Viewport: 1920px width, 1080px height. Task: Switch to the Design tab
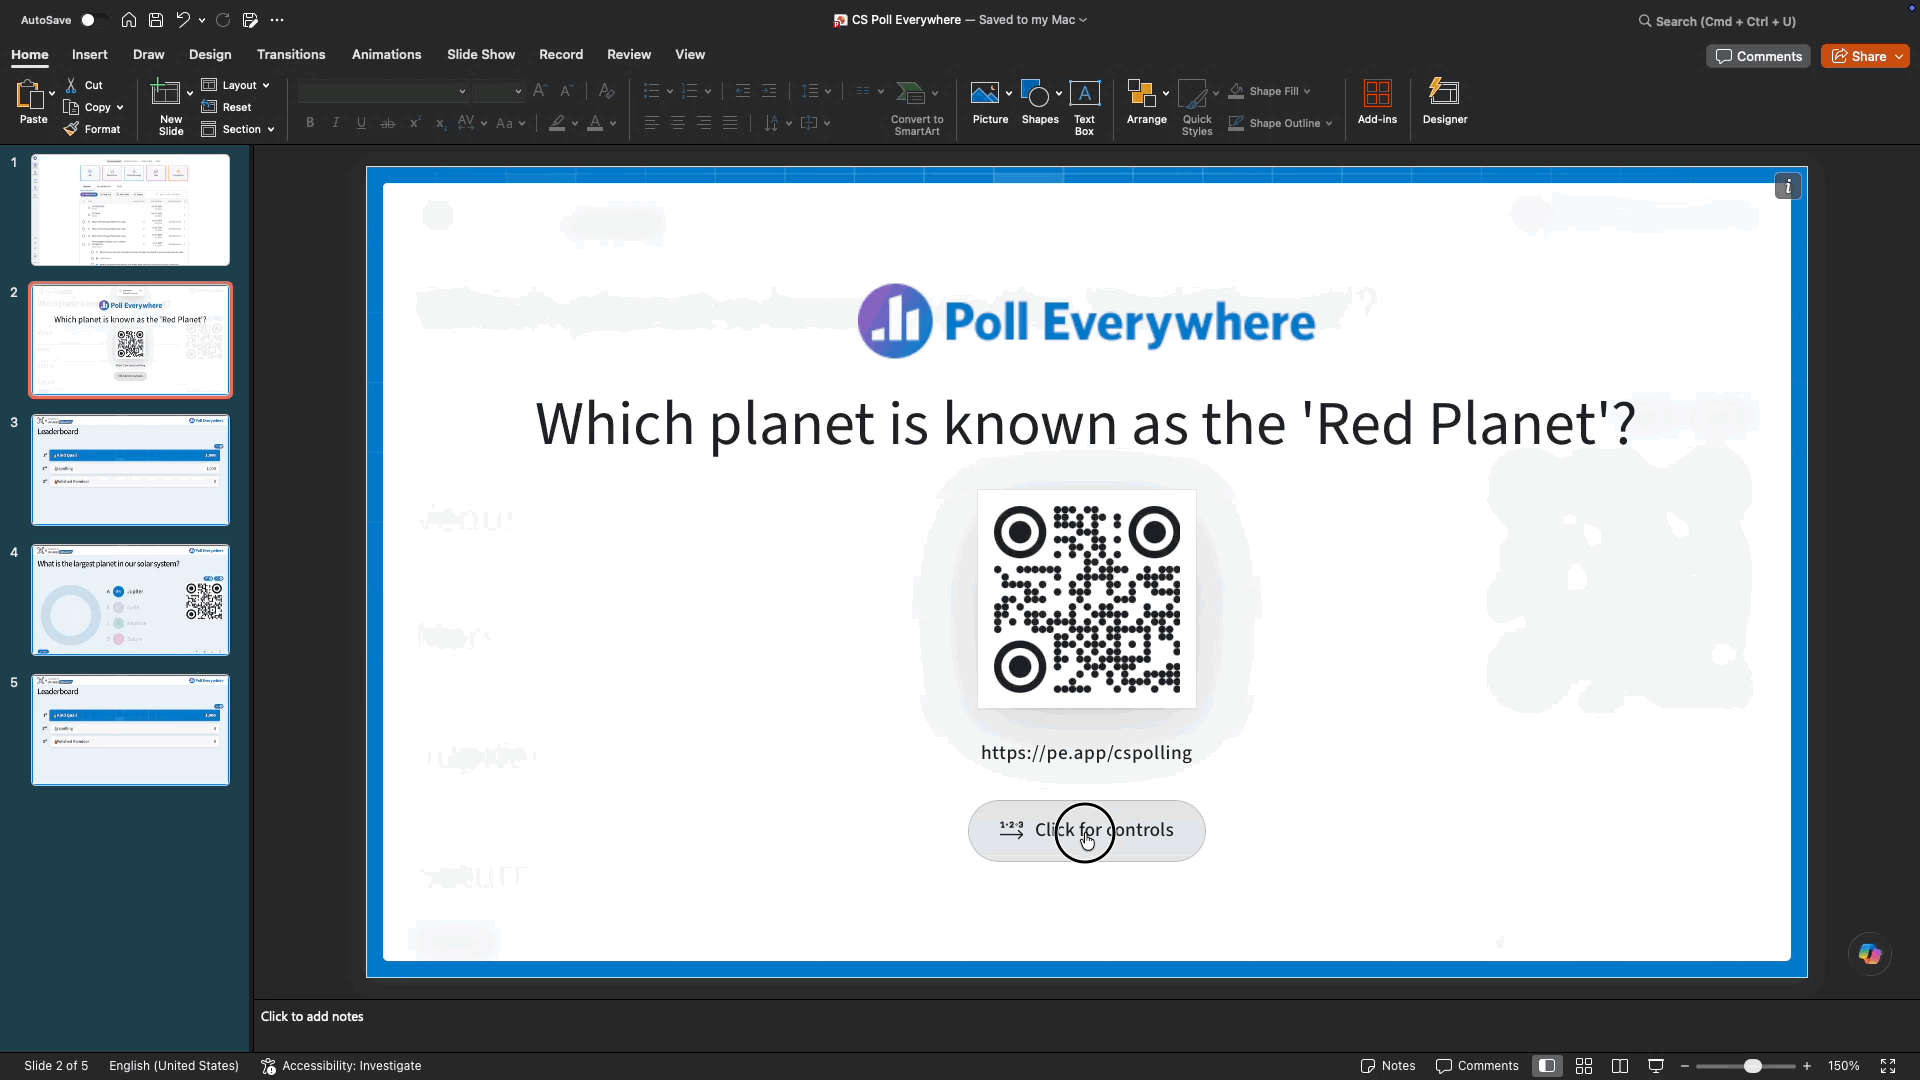click(210, 55)
